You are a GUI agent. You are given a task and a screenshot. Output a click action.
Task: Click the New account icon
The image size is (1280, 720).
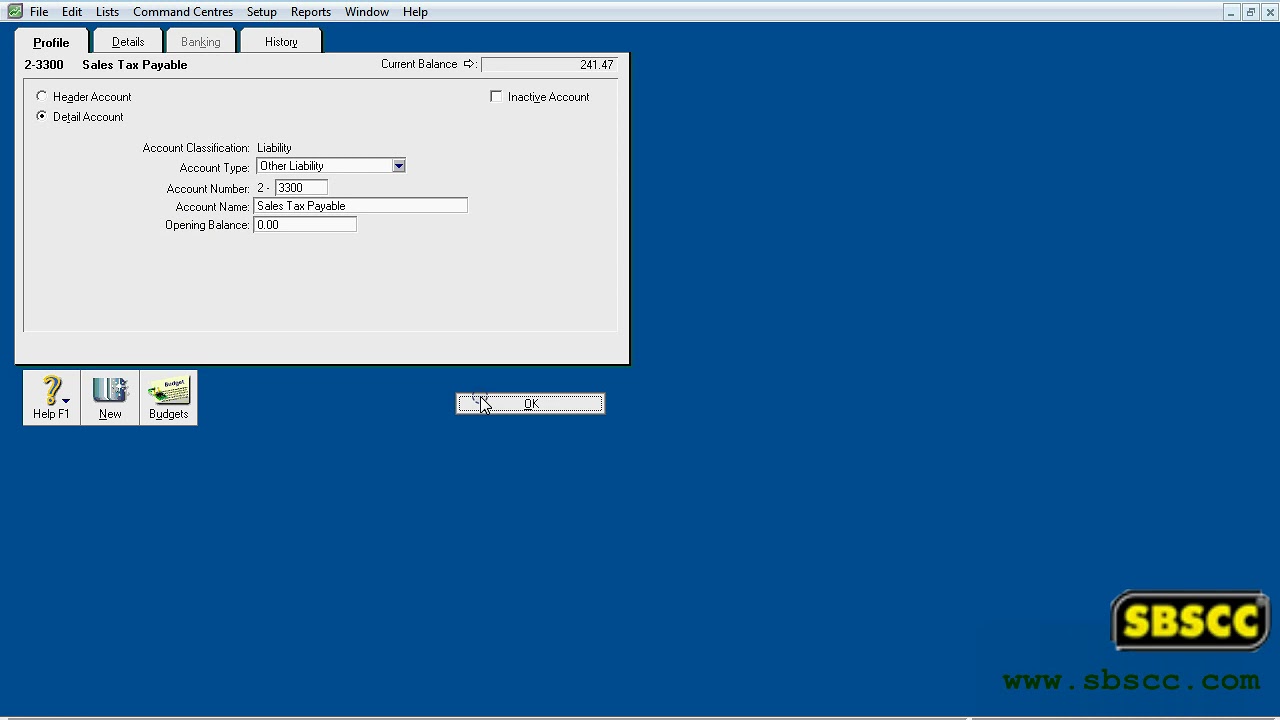110,397
